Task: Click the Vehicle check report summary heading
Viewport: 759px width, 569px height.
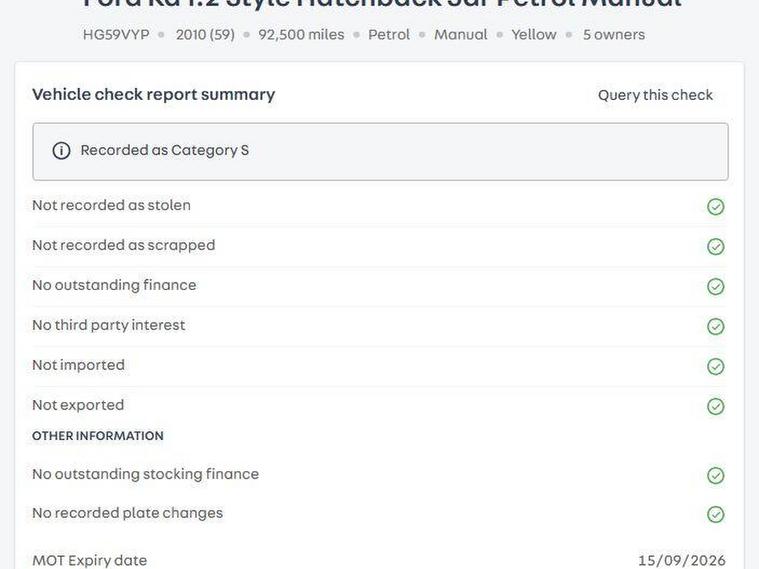Action: tap(153, 95)
